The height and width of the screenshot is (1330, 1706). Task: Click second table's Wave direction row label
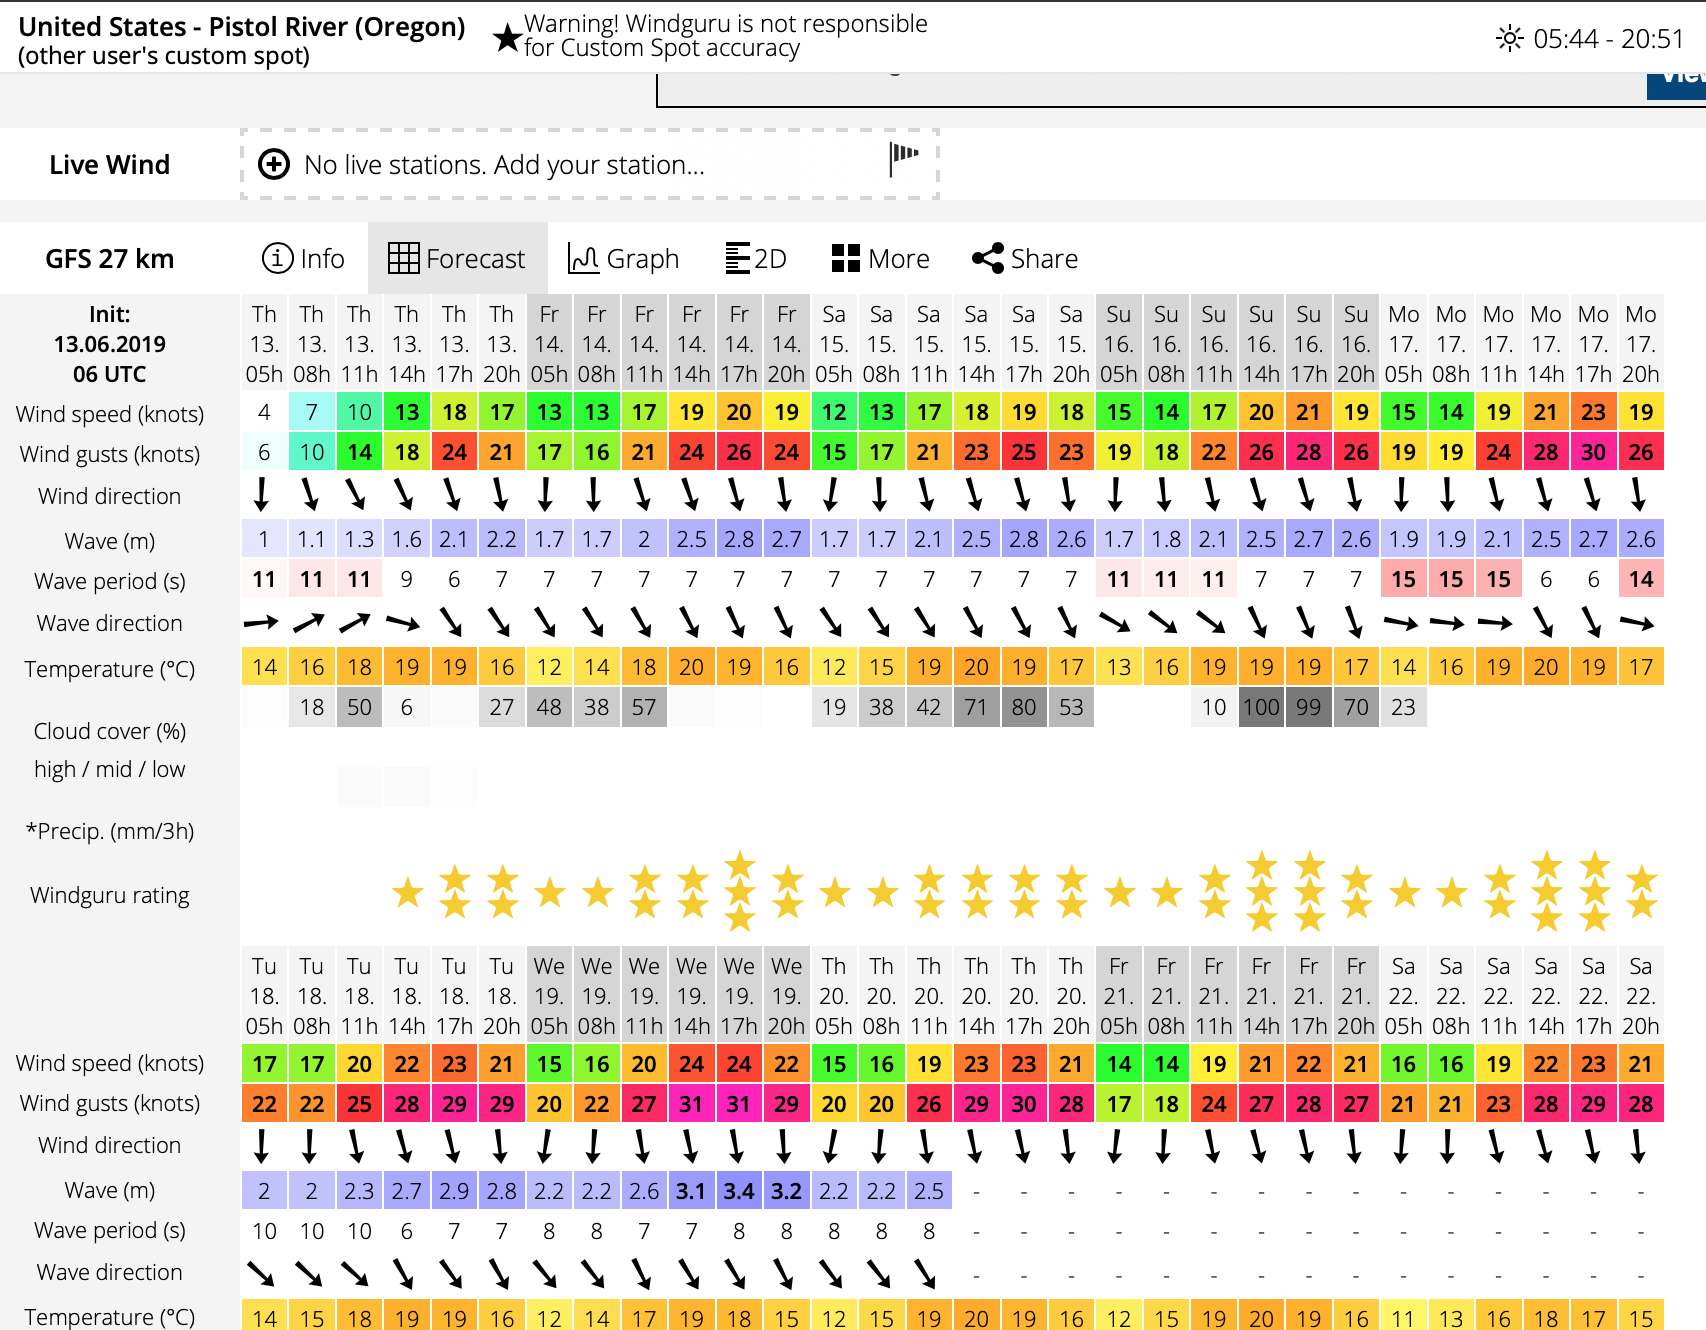(110, 1272)
